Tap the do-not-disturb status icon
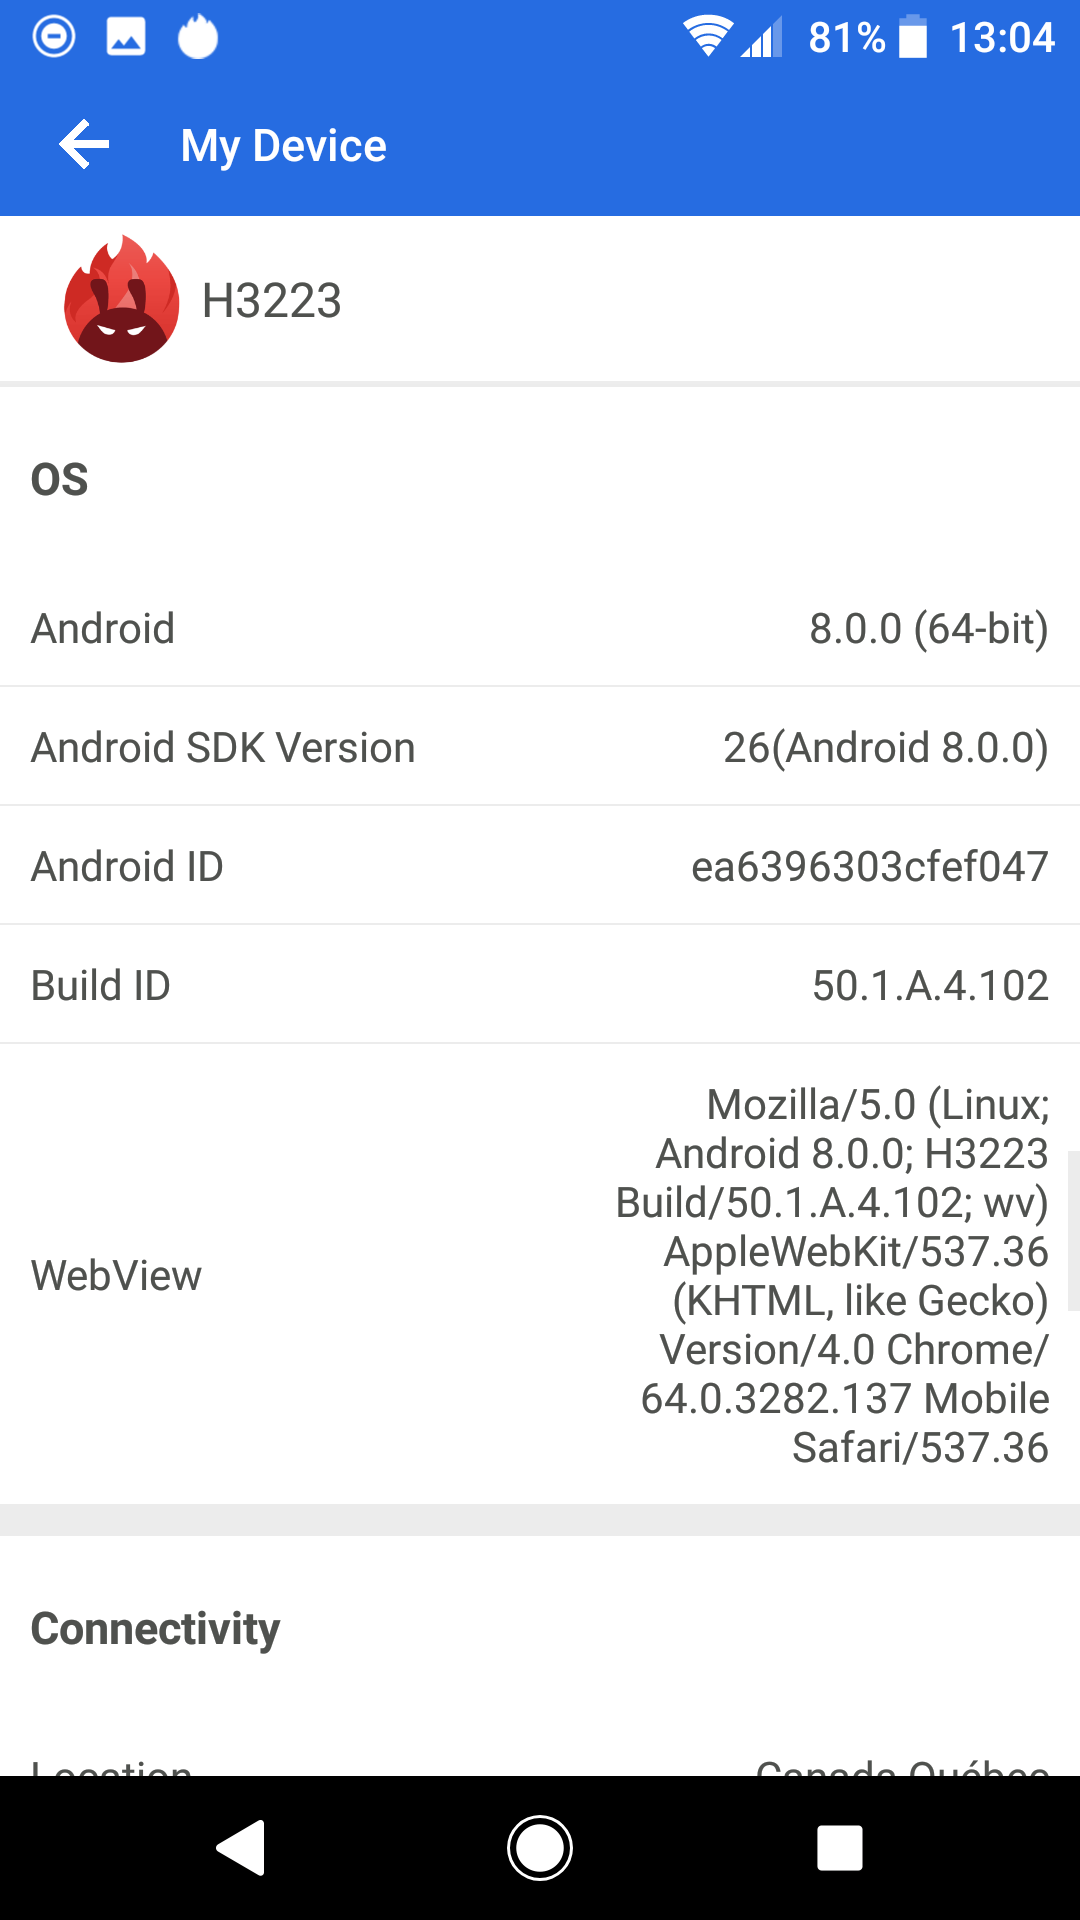 click(54, 38)
